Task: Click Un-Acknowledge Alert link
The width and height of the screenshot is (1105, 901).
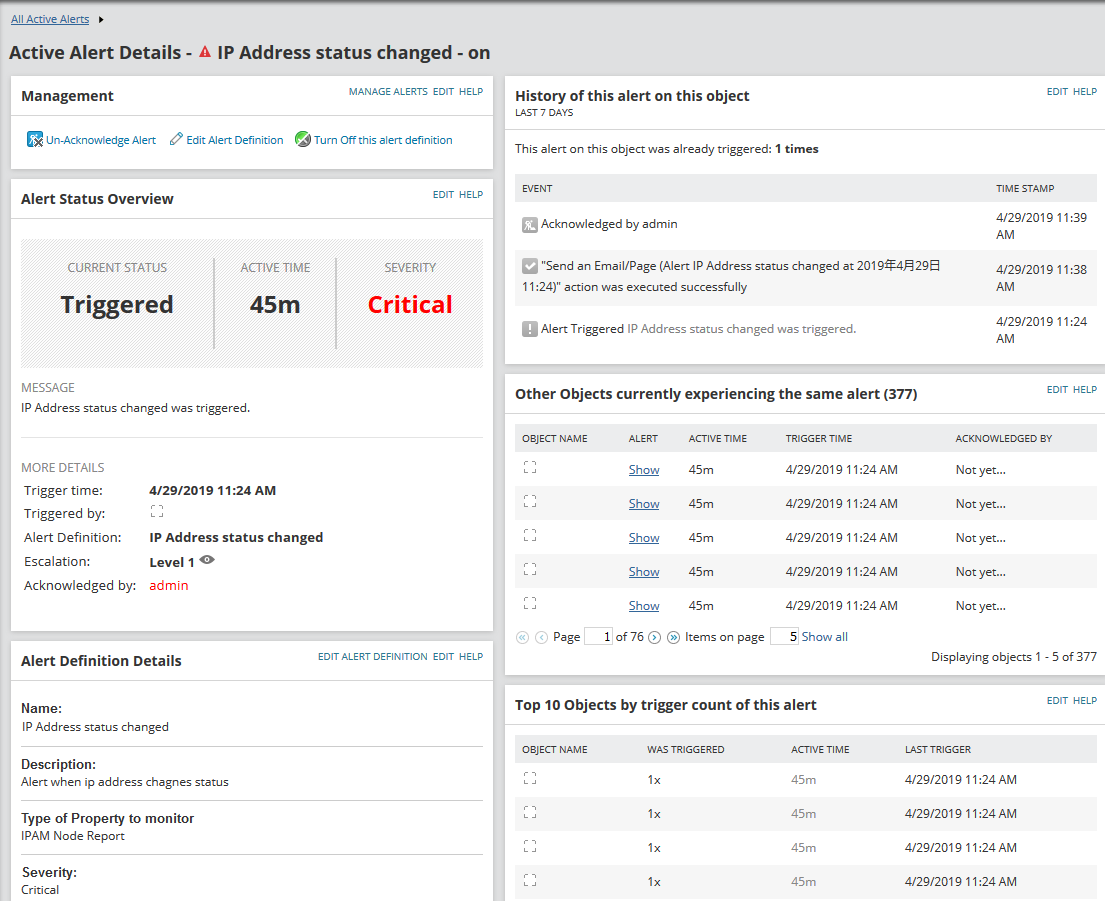Action: tap(101, 139)
